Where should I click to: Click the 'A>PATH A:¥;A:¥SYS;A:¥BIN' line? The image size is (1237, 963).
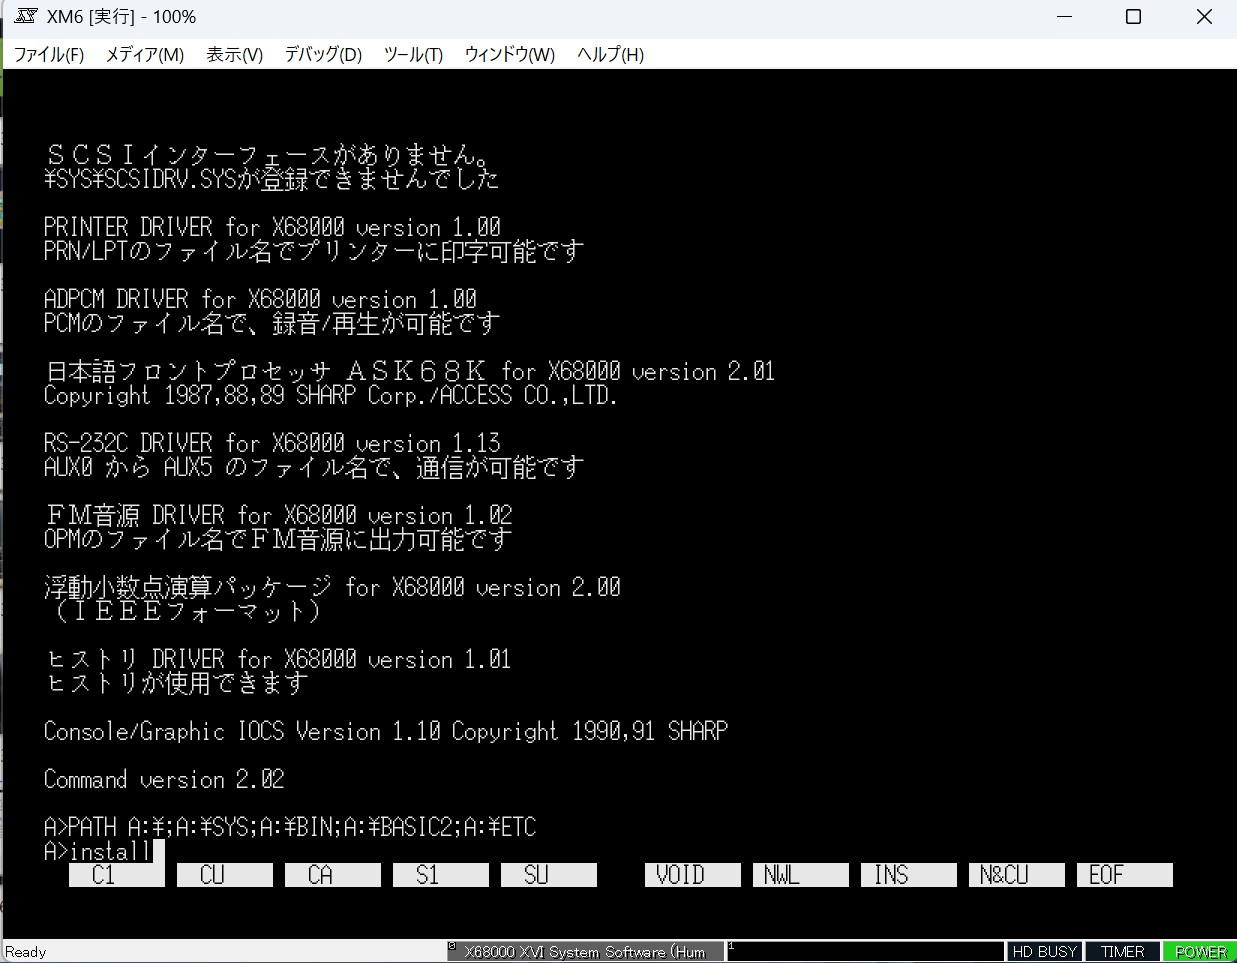click(x=290, y=827)
